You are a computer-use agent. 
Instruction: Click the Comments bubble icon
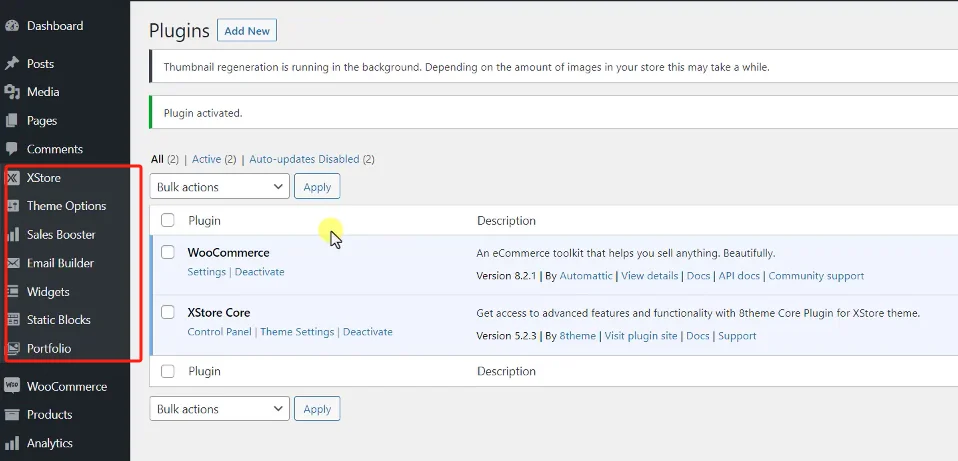(12, 149)
